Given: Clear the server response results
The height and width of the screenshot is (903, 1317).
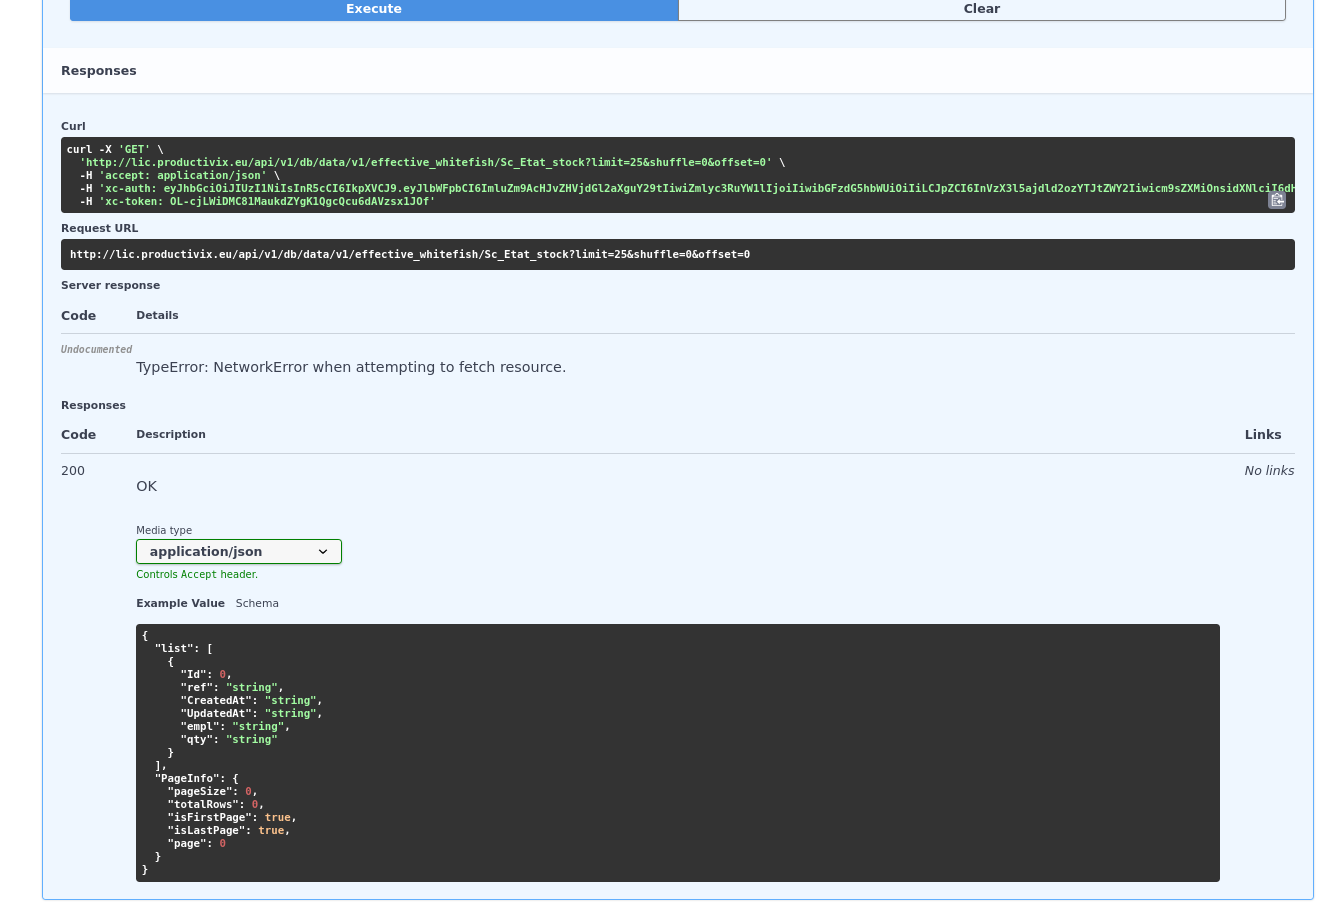Looking at the screenshot, I should 981,9.
